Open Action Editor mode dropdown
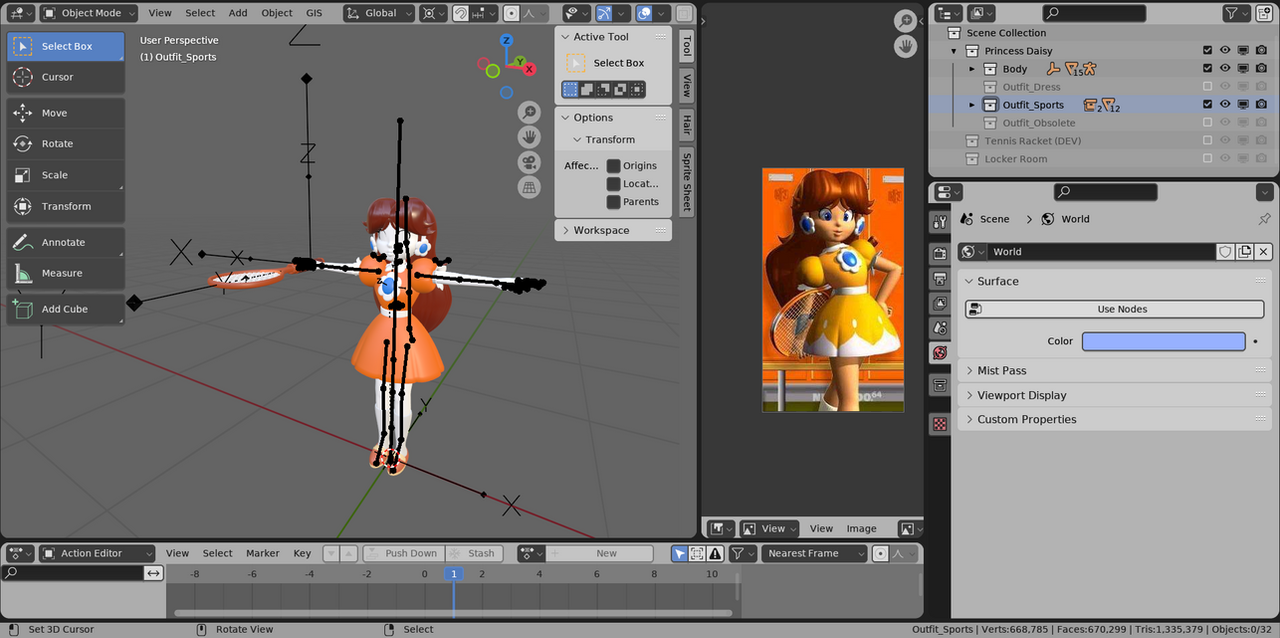The height and width of the screenshot is (638, 1280). [x=97, y=554]
